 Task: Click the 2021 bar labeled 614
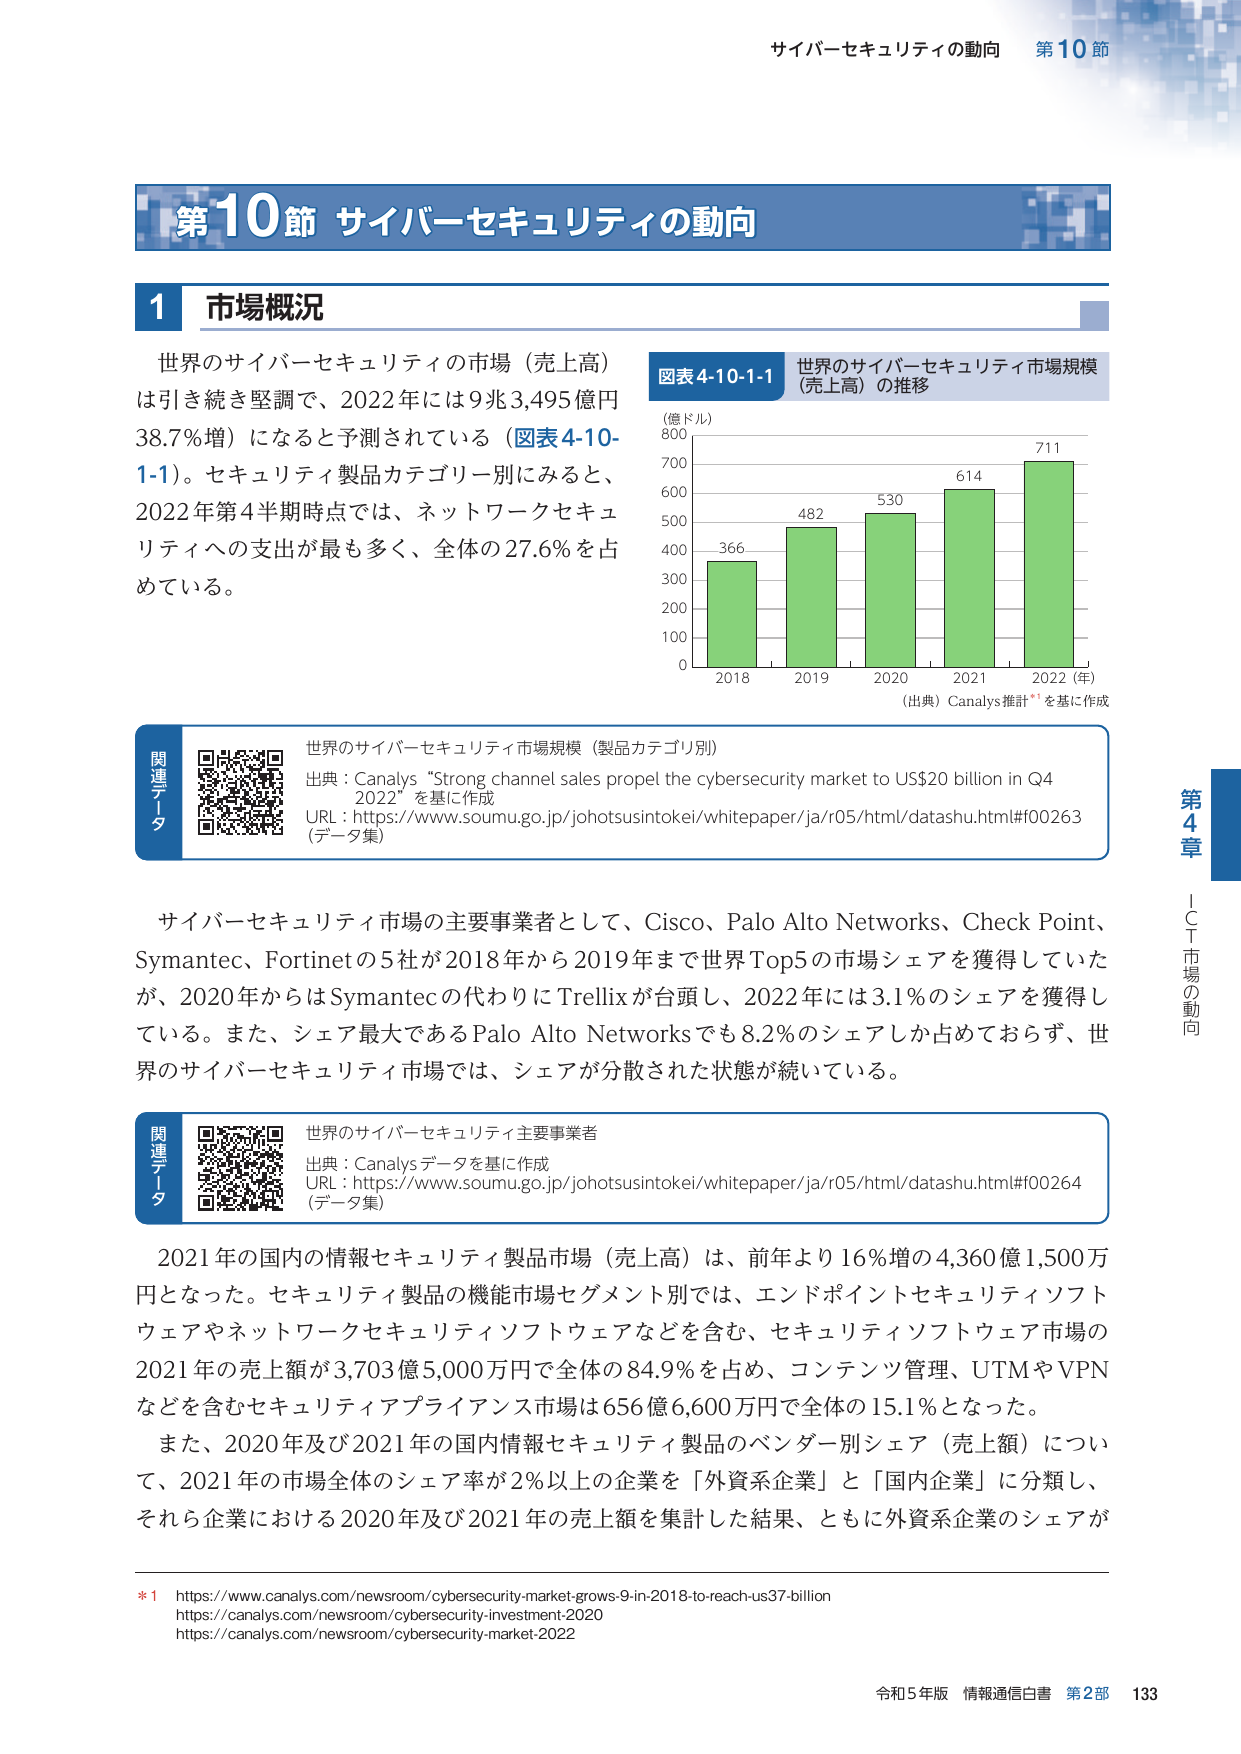(969, 577)
